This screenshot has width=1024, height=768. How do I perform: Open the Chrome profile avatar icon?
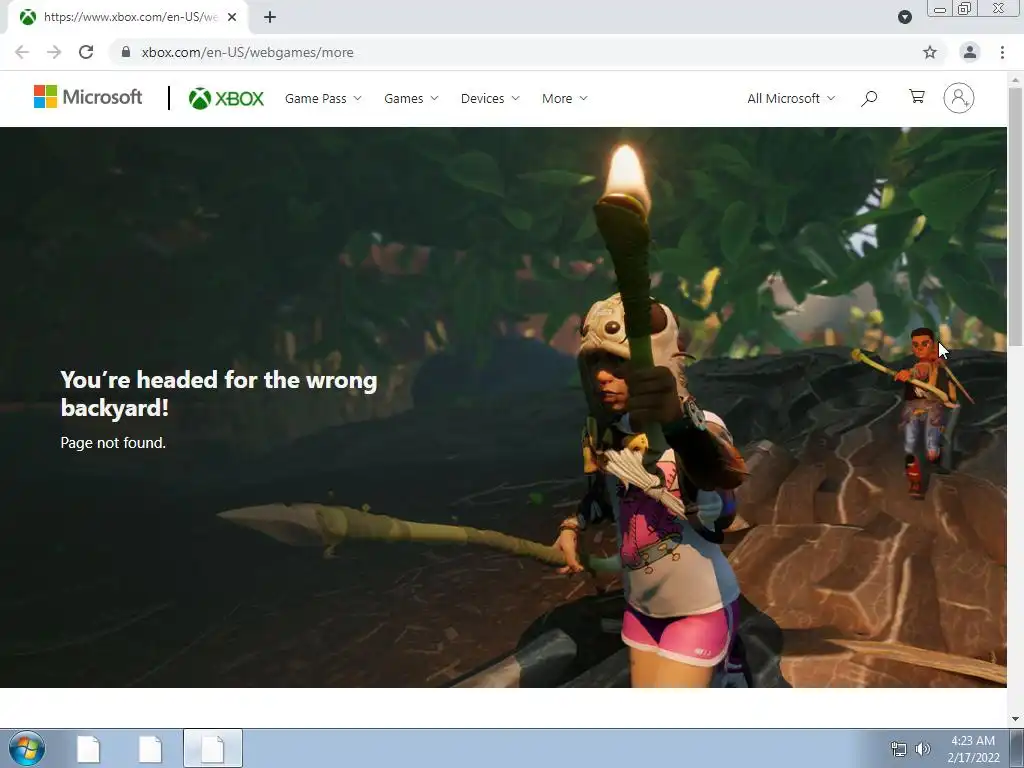(x=970, y=52)
